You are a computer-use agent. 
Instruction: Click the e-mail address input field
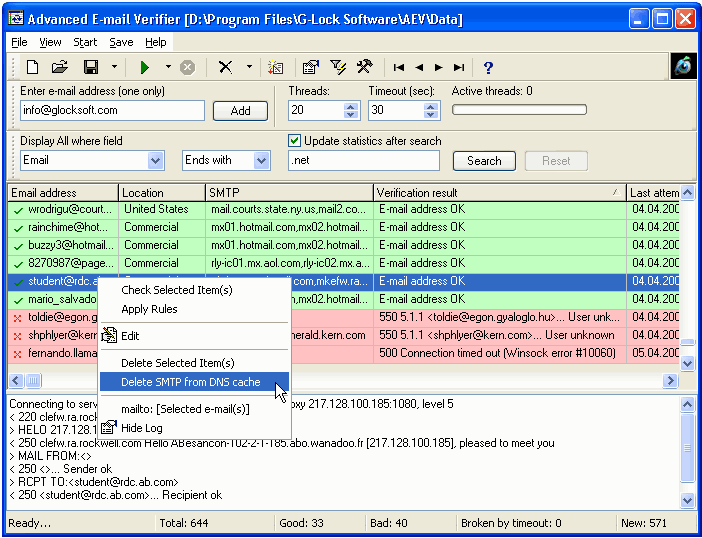(x=112, y=111)
